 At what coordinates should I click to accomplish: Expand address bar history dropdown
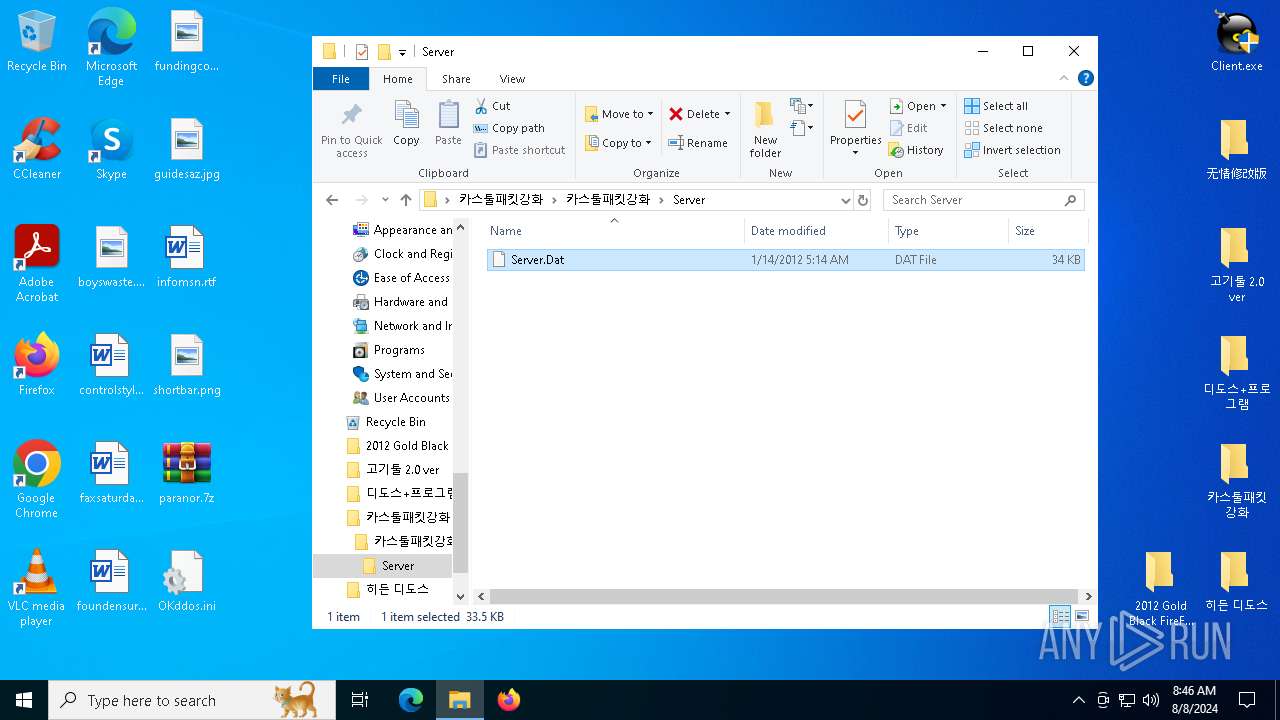[x=845, y=200]
